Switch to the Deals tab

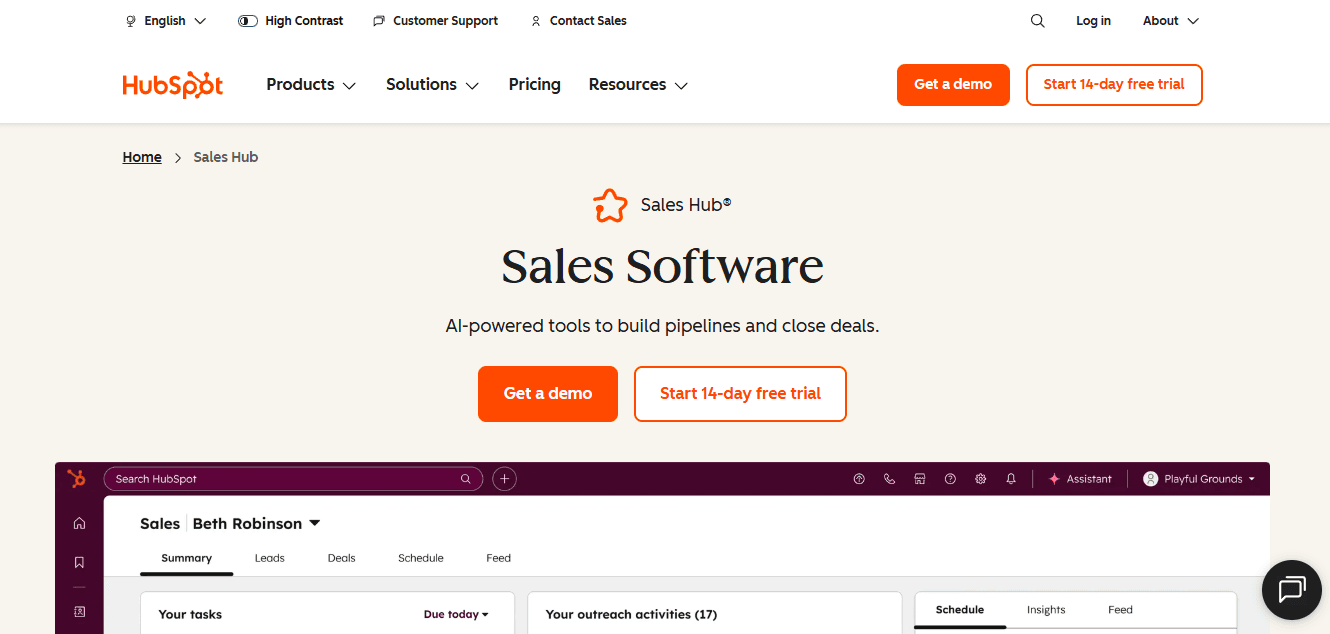pos(341,558)
